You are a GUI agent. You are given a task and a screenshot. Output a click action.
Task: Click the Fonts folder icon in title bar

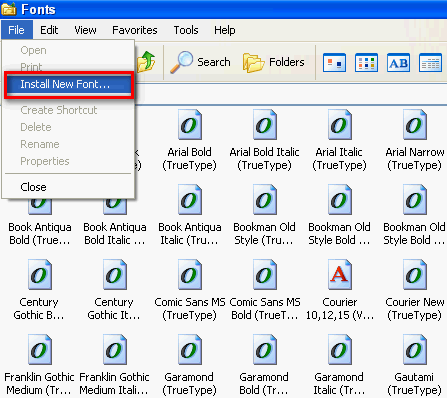pyautogui.click(x=8, y=9)
